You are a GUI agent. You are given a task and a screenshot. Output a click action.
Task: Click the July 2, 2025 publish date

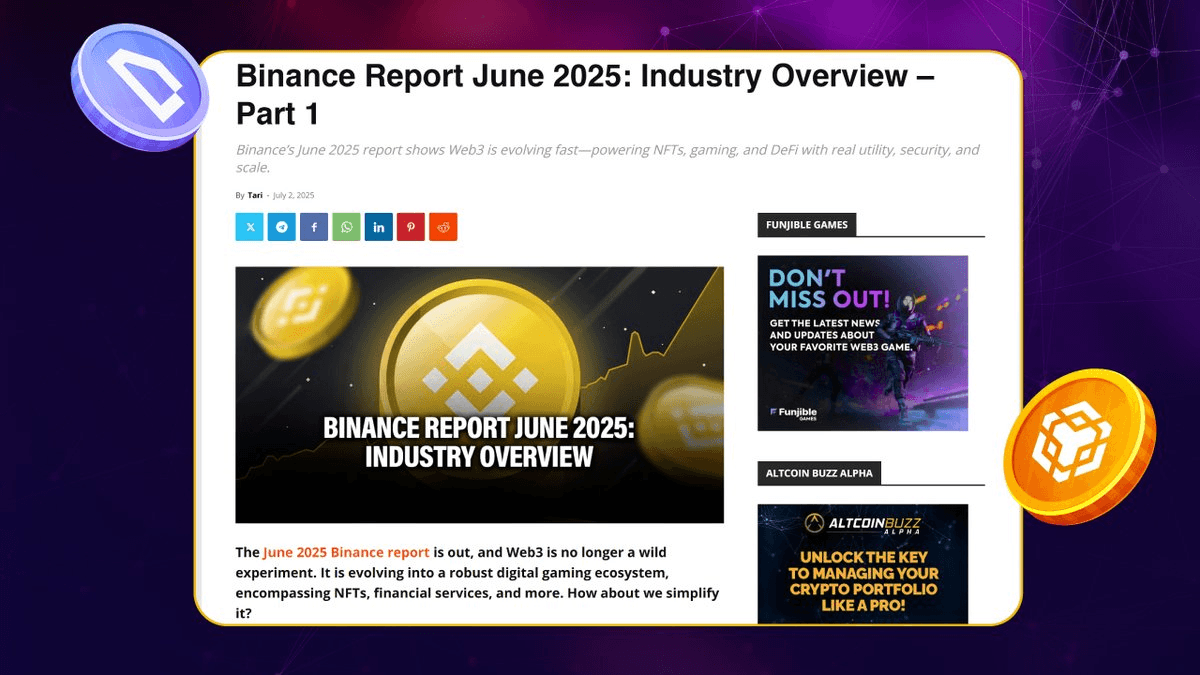(293, 195)
